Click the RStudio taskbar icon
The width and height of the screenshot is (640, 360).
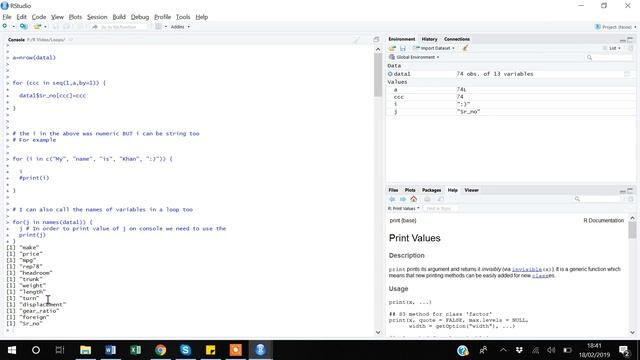[260, 350]
